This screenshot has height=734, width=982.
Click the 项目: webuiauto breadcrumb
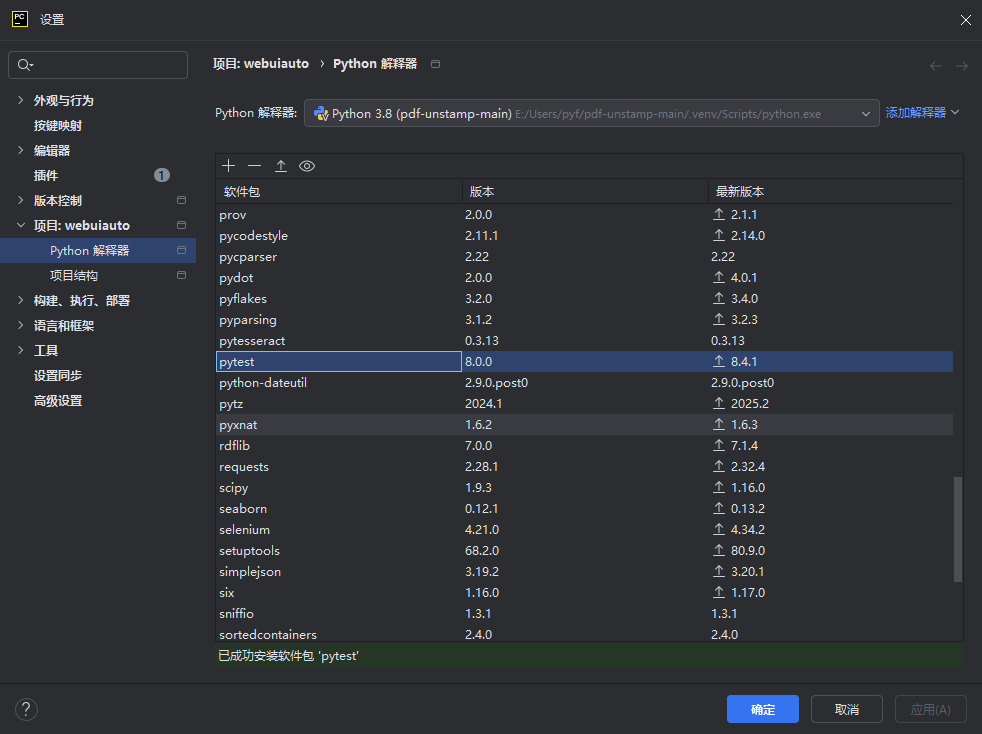261,64
